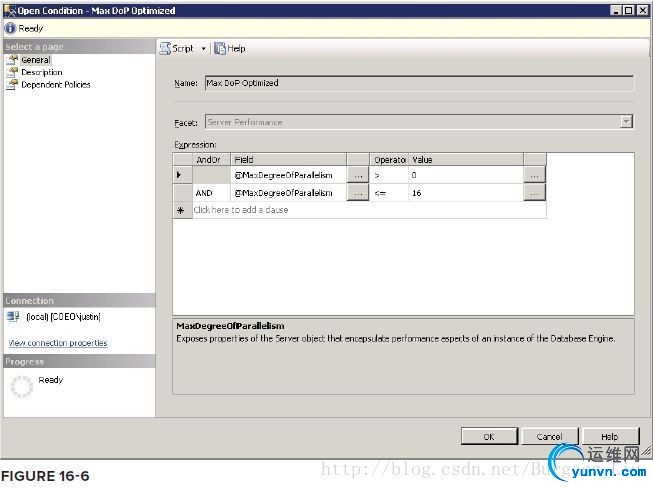This screenshot has height=489, width=653.
Task: Click the General page icon
Action: [12, 60]
